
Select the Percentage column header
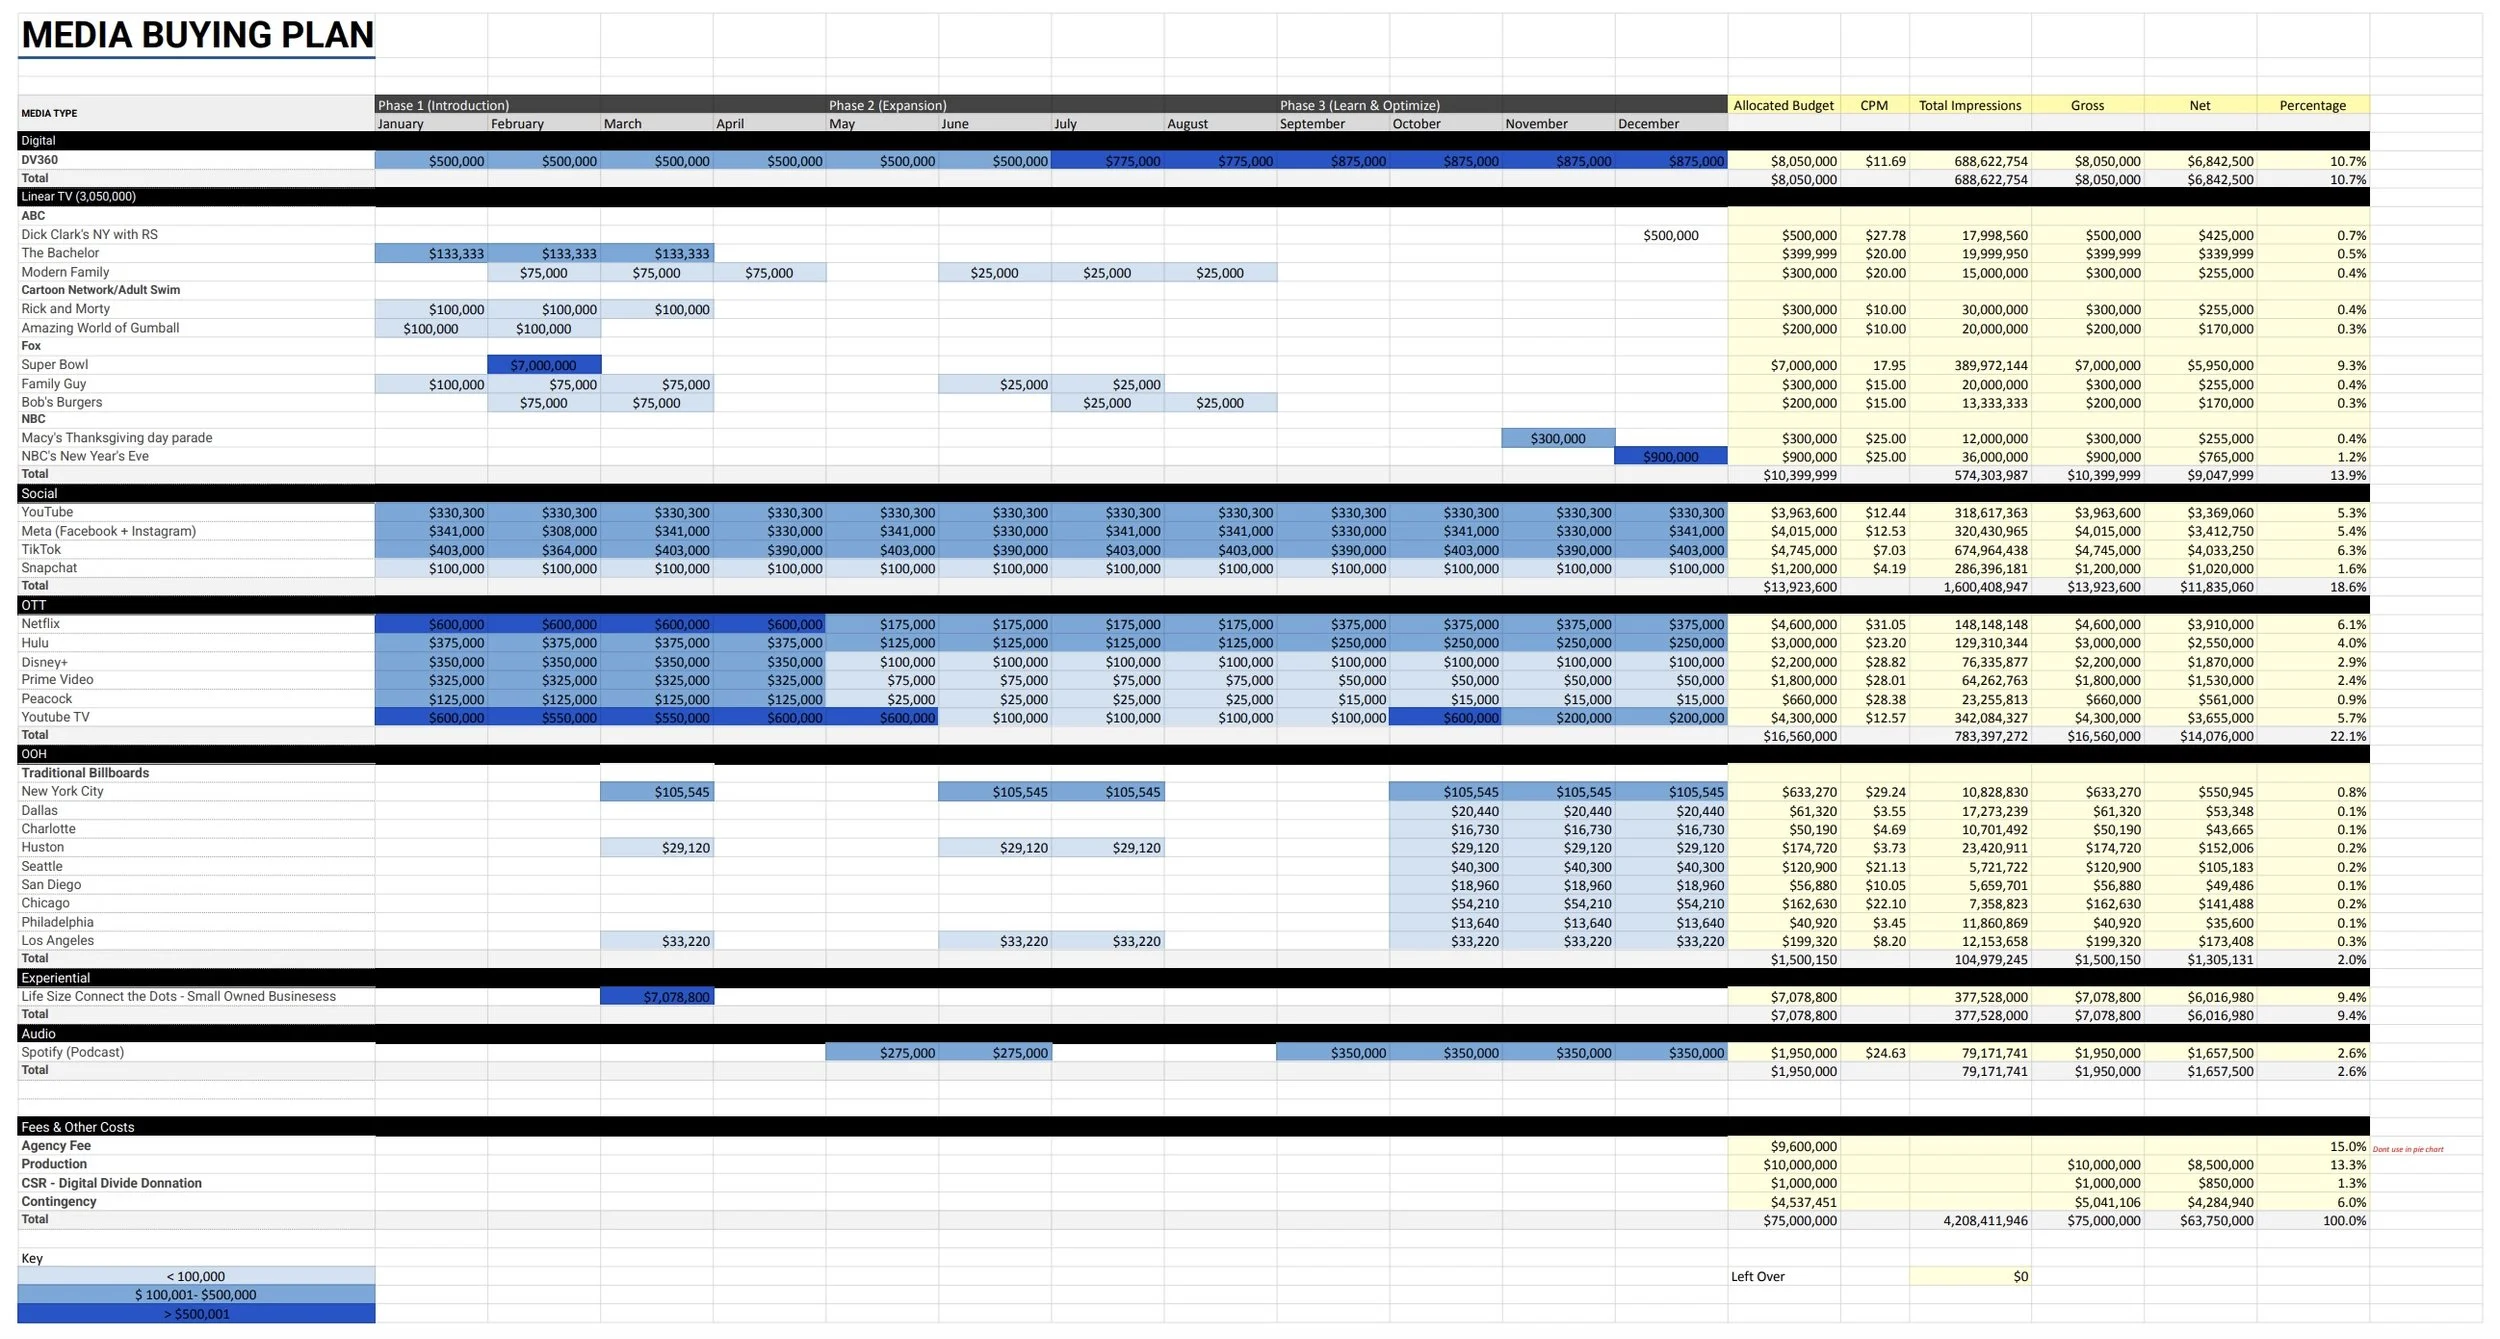click(x=2311, y=105)
